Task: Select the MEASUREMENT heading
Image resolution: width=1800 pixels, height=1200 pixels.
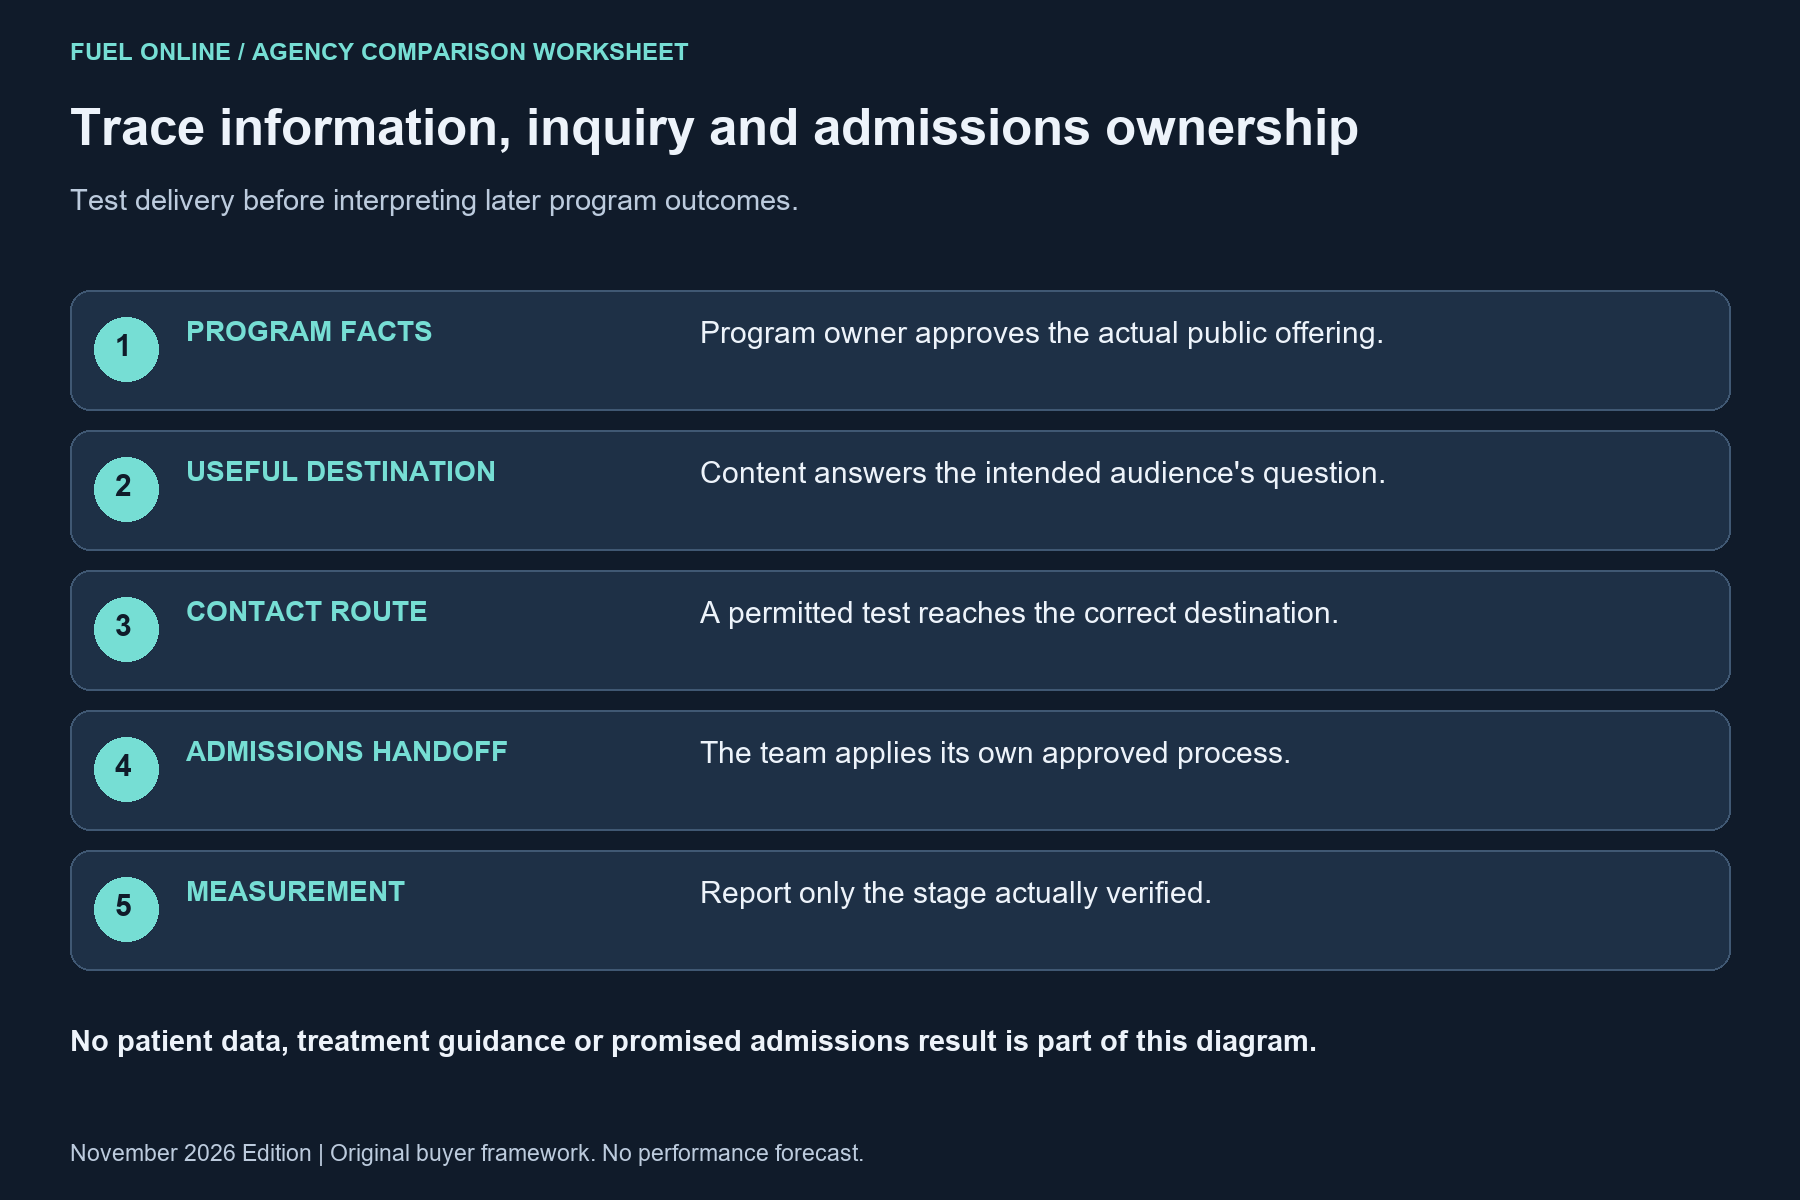Action: pos(296,892)
